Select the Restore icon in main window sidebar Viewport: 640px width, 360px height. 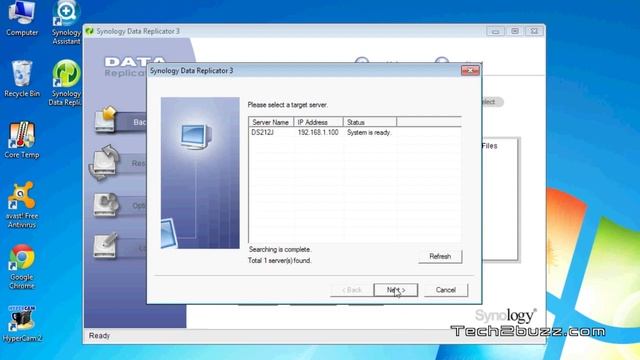pos(104,162)
